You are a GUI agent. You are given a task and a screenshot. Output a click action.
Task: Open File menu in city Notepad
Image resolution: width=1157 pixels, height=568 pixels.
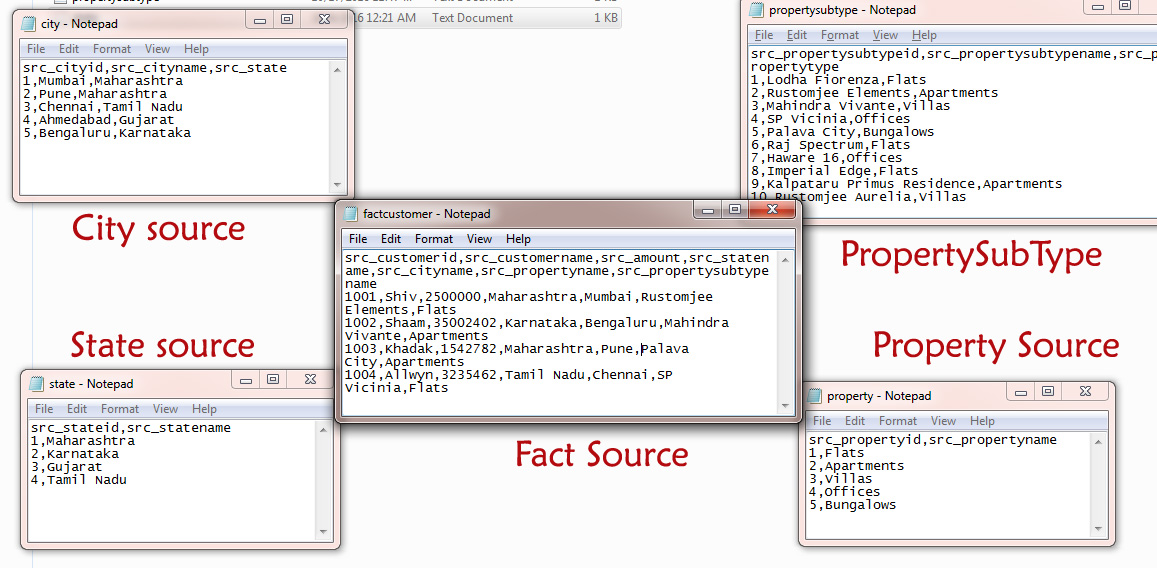[36, 49]
